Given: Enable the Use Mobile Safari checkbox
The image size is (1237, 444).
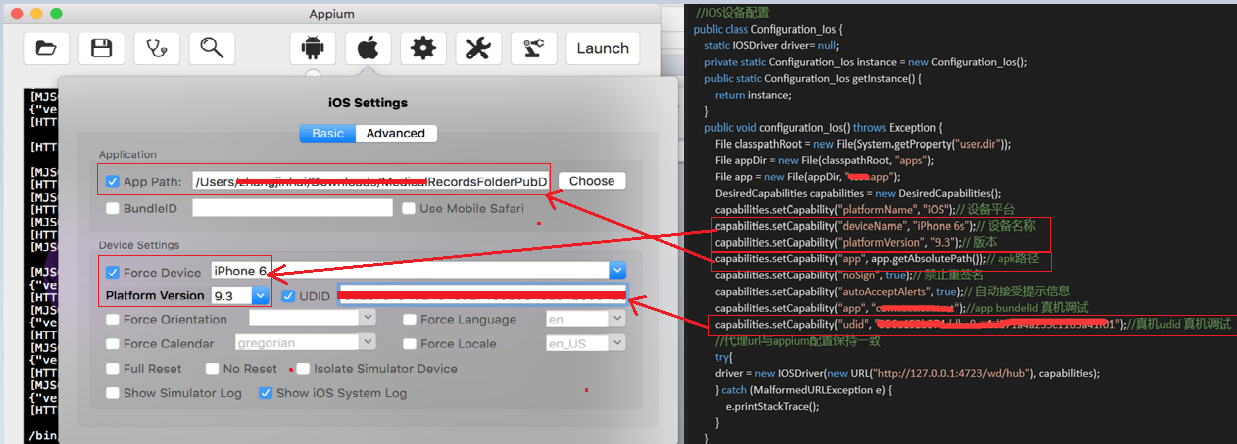Looking at the screenshot, I should (408, 209).
